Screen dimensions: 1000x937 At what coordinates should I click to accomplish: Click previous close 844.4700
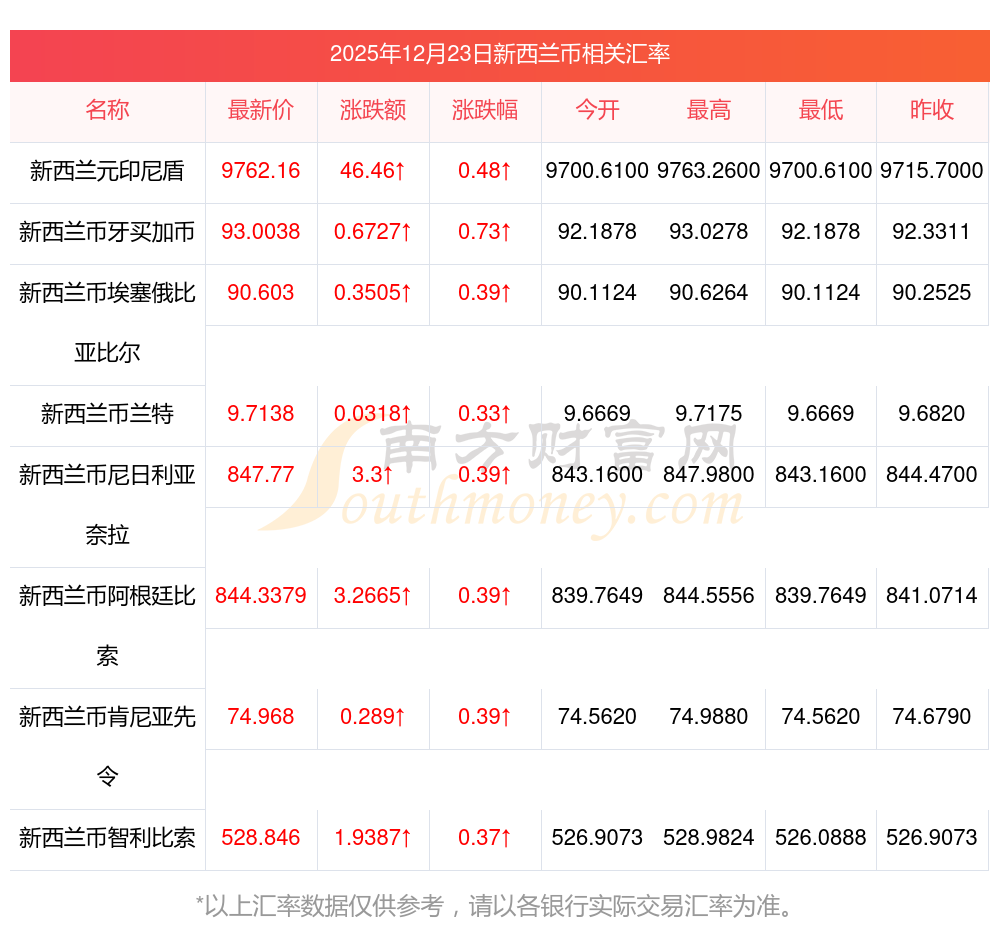pyautogui.click(x=932, y=475)
